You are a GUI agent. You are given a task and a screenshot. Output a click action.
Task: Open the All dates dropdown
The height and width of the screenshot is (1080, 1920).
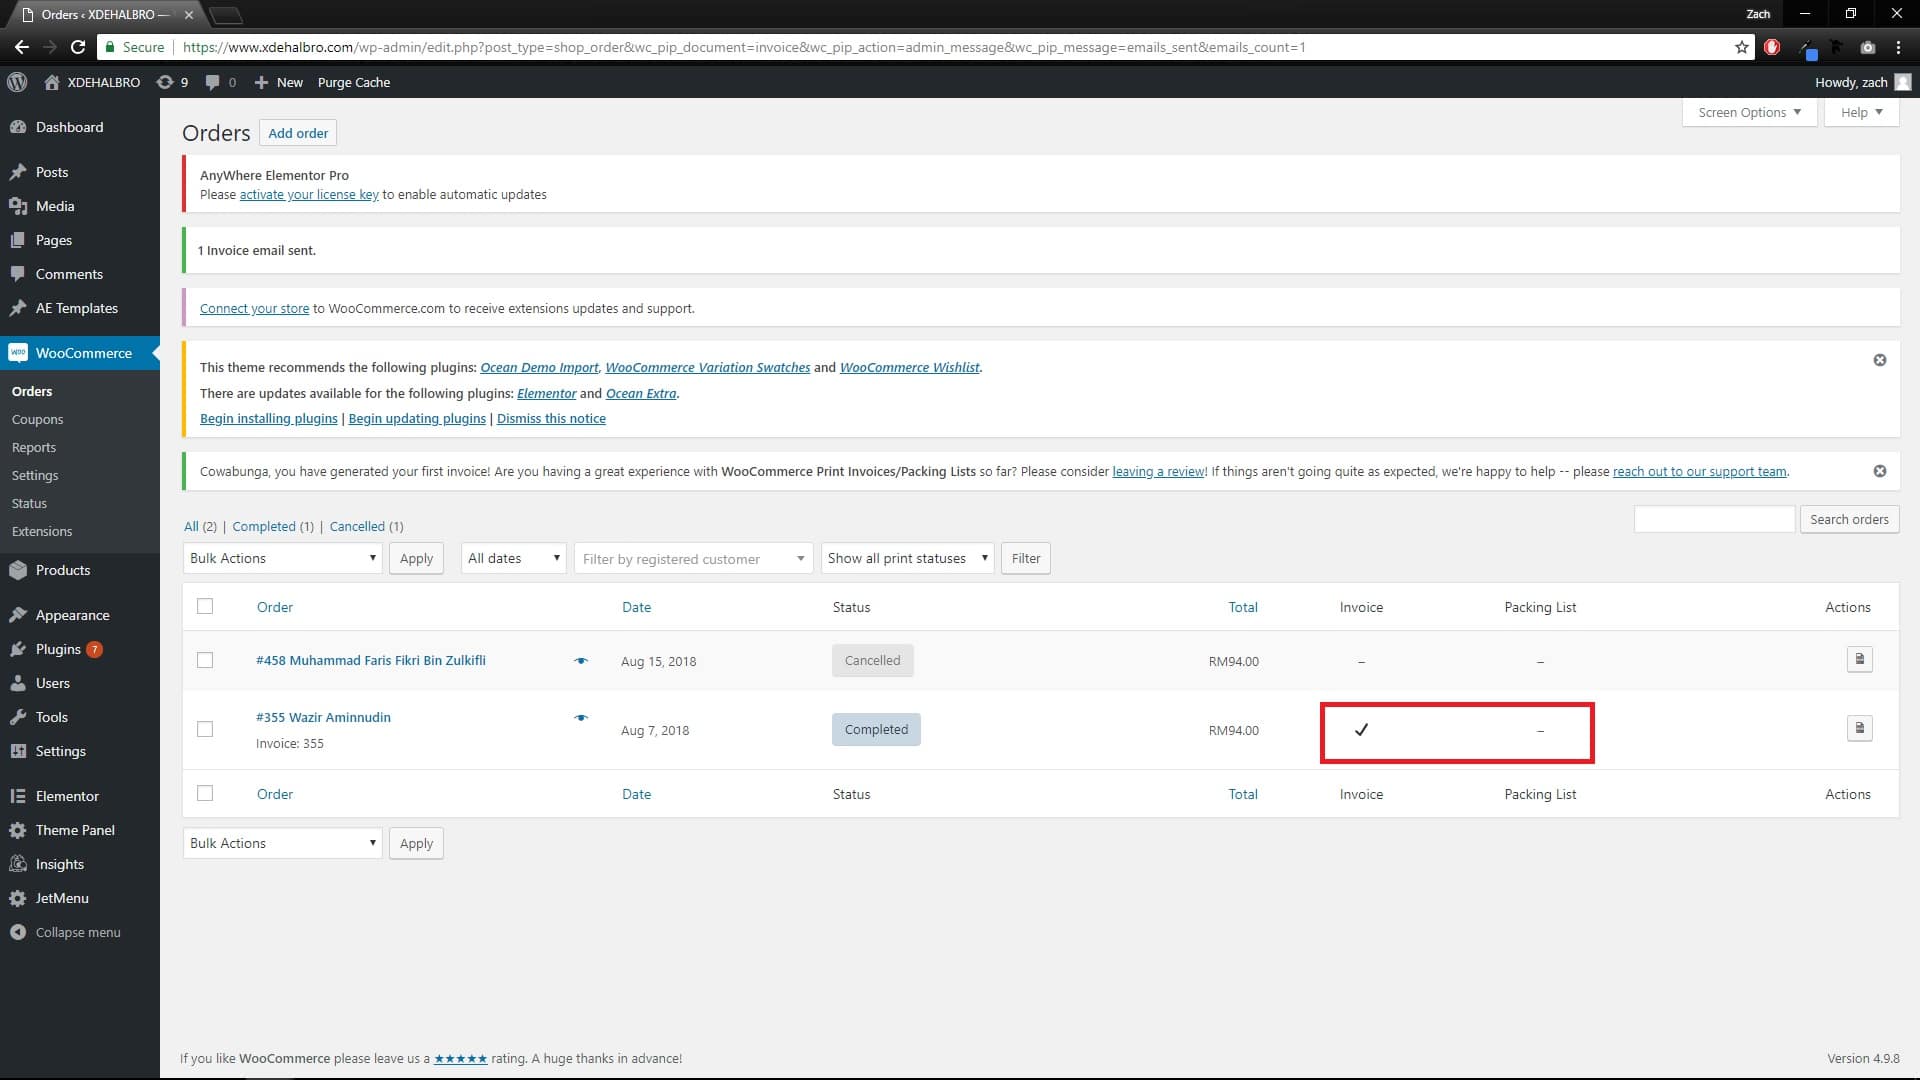tap(514, 558)
